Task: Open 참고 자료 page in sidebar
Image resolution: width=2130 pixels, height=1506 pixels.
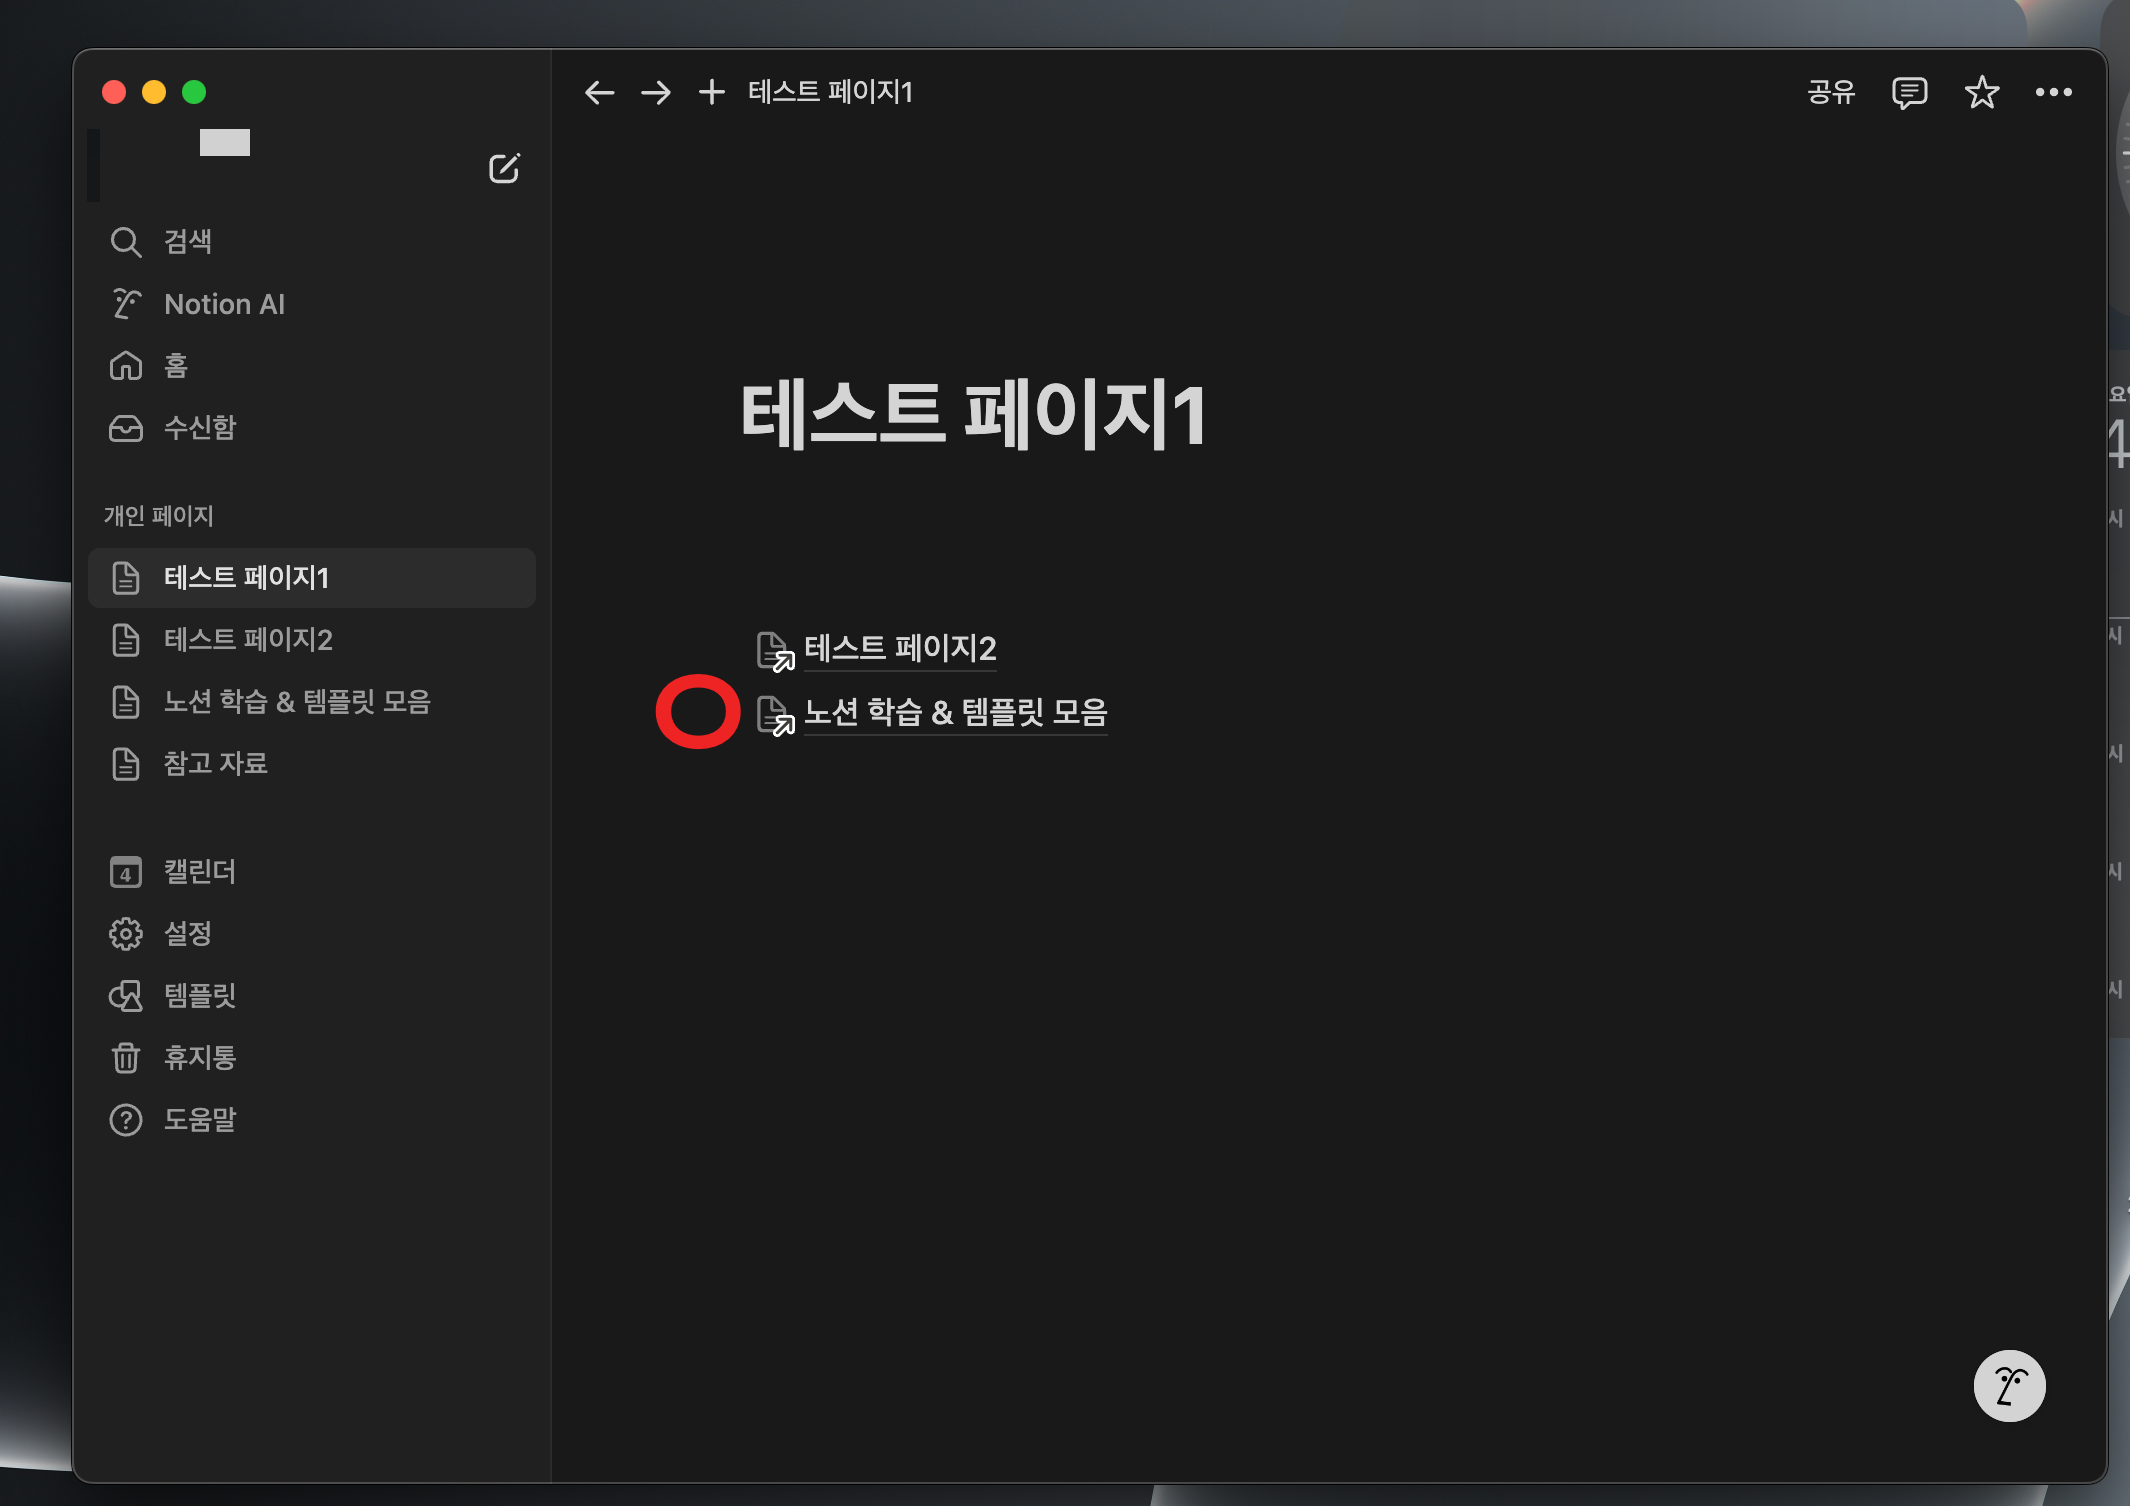Action: [215, 763]
